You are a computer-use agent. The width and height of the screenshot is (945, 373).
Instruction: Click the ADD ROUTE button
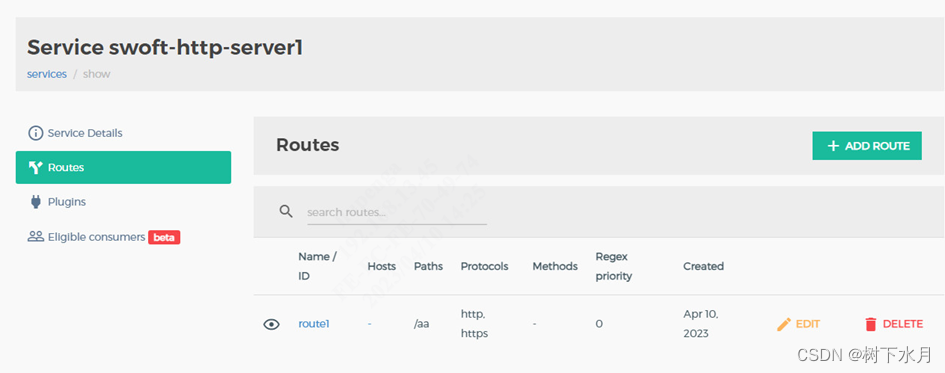[x=867, y=146]
